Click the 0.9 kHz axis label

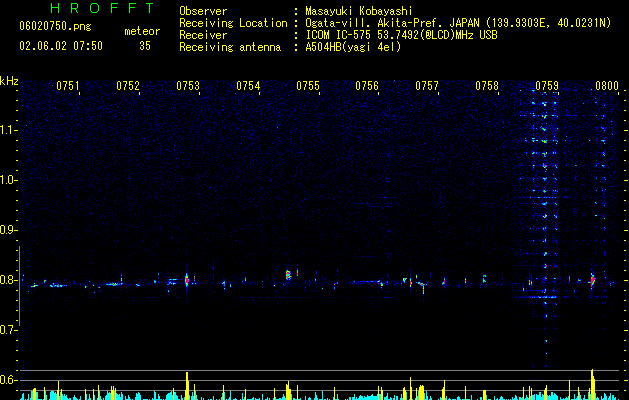pyautogui.click(x=8, y=230)
